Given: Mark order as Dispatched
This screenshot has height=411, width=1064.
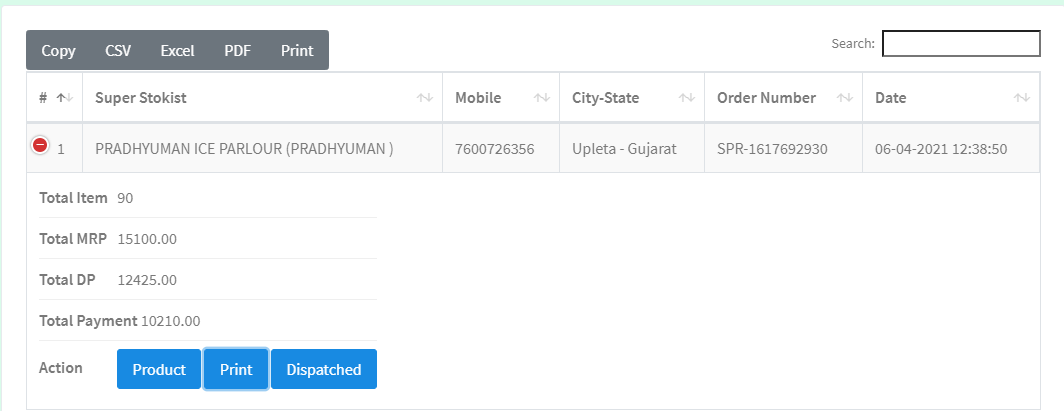Looking at the screenshot, I should click(324, 369).
